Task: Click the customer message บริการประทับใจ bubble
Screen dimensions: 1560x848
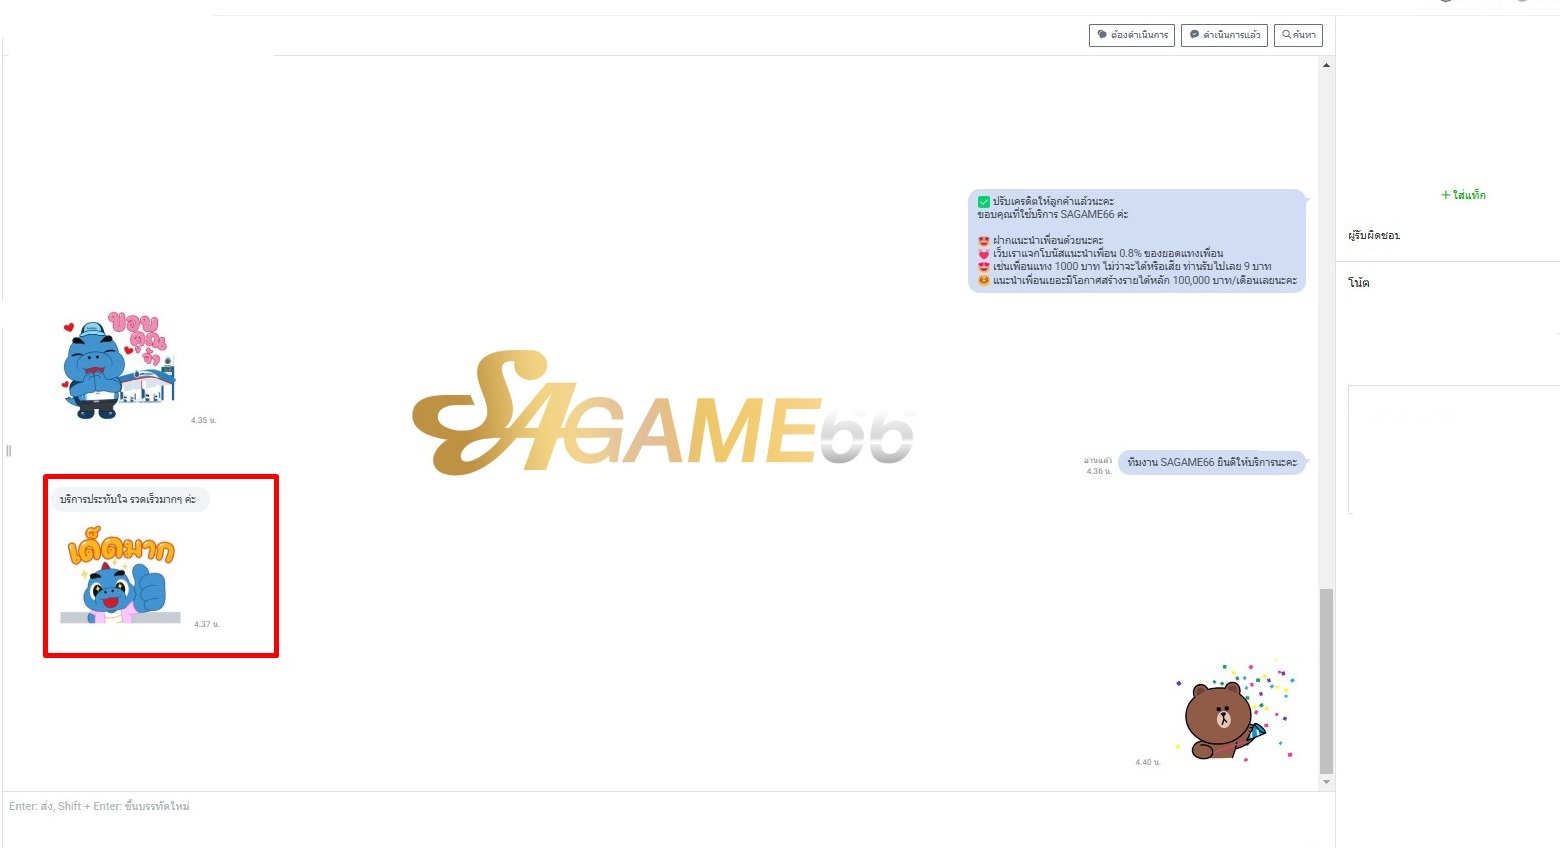Action: [x=129, y=499]
